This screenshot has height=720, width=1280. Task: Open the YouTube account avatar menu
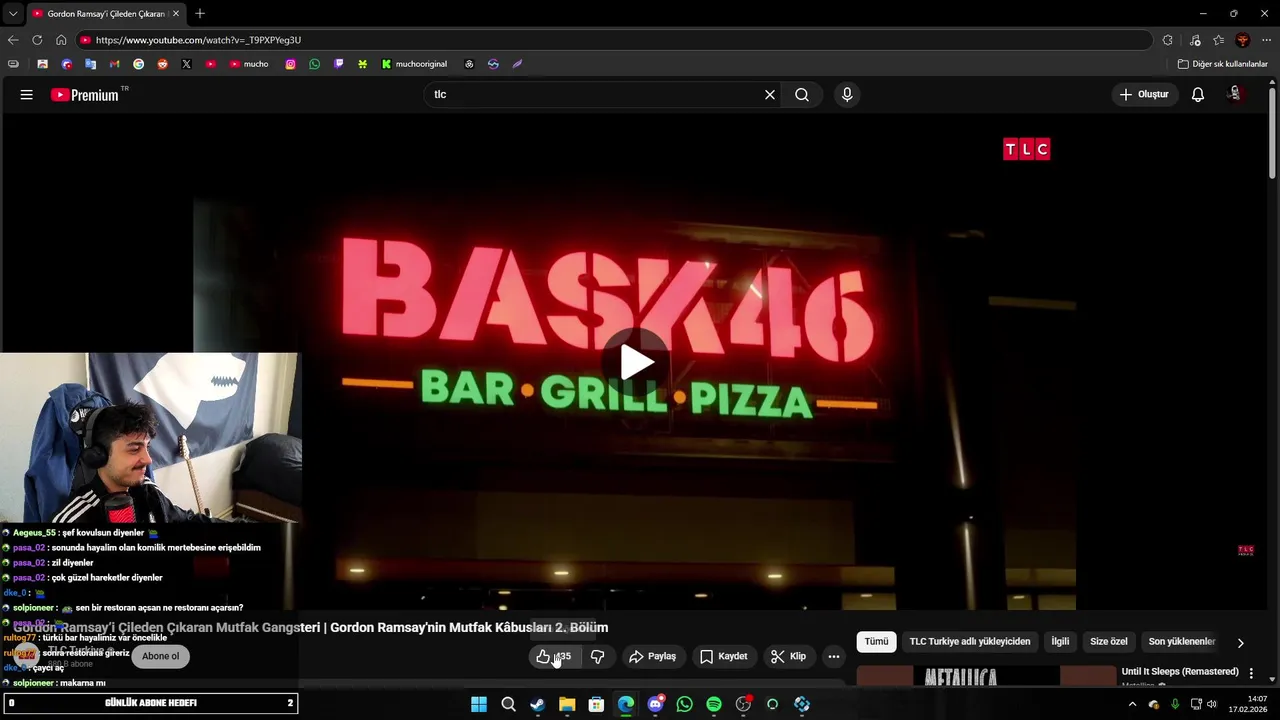click(x=1235, y=94)
